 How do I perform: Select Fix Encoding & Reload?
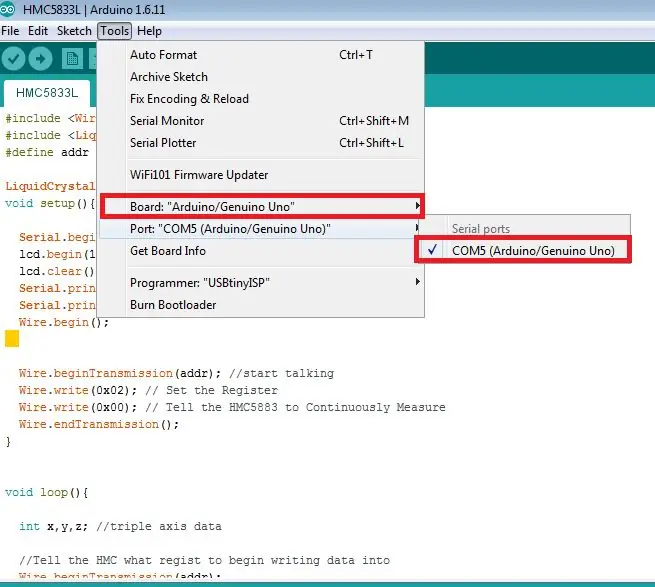tap(261, 99)
